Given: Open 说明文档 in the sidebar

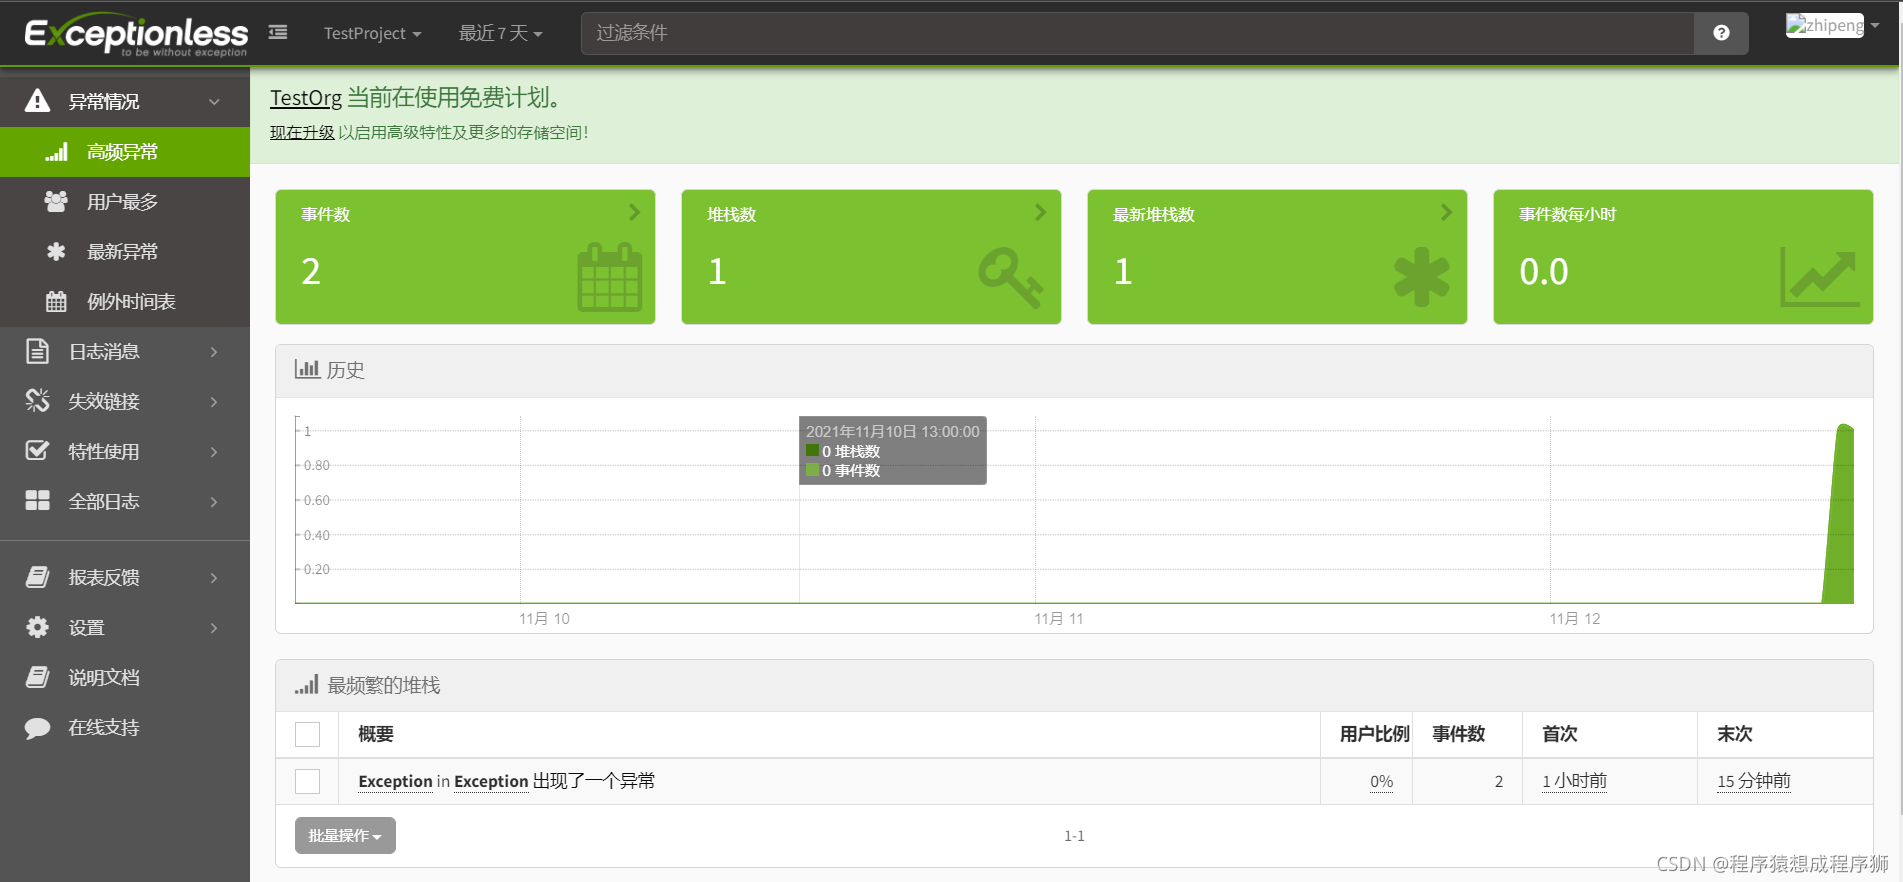Looking at the screenshot, I should tap(125, 677).
